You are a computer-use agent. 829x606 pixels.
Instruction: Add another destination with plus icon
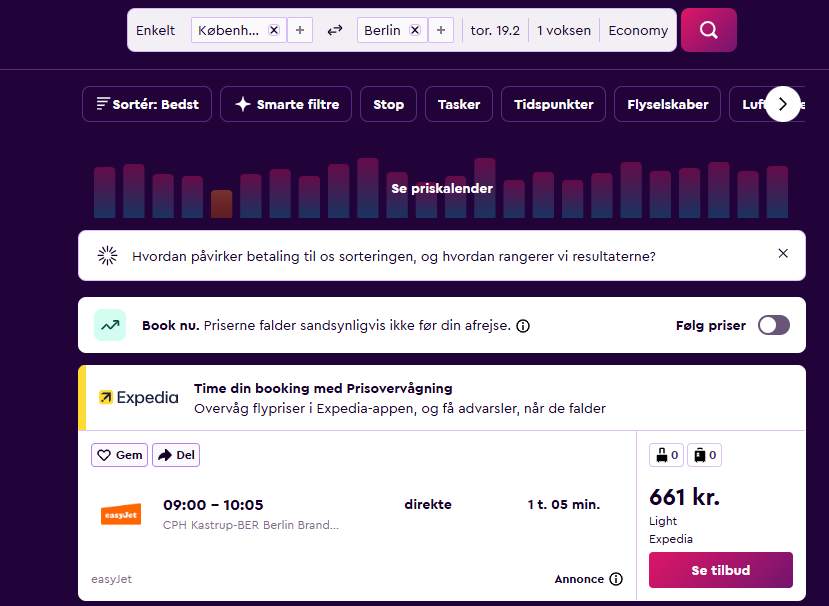point(441,30)
